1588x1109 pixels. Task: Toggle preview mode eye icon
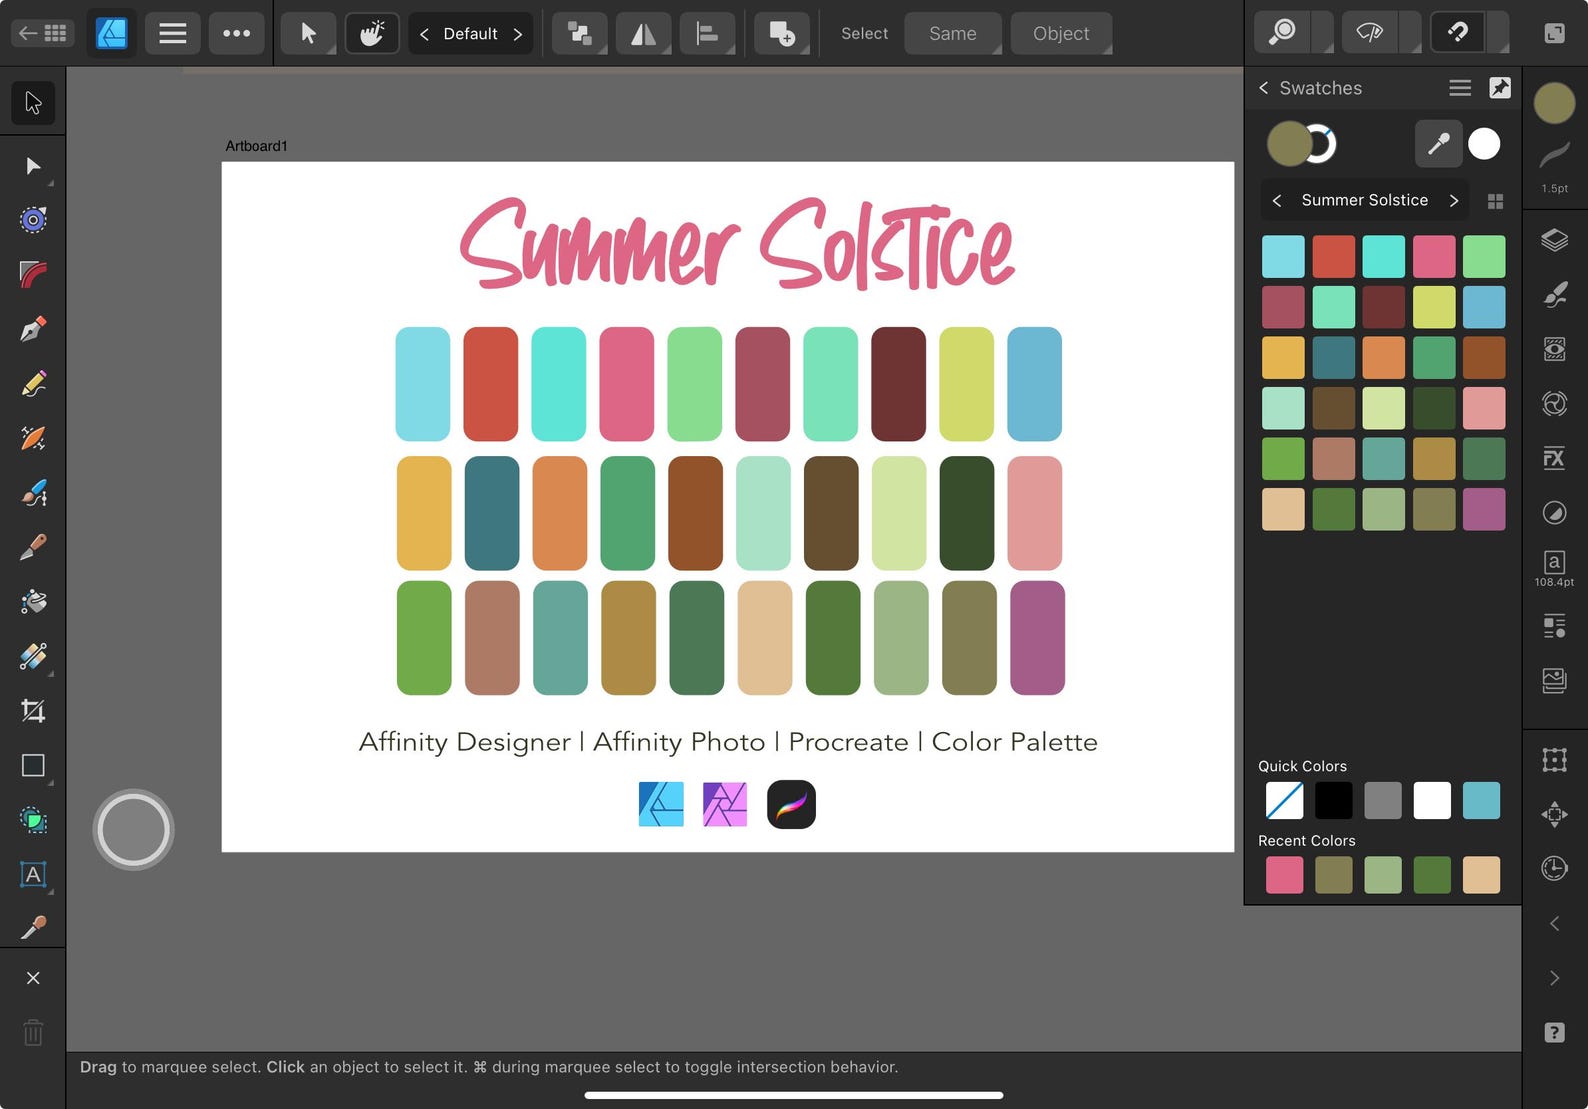pos(1370,33)
